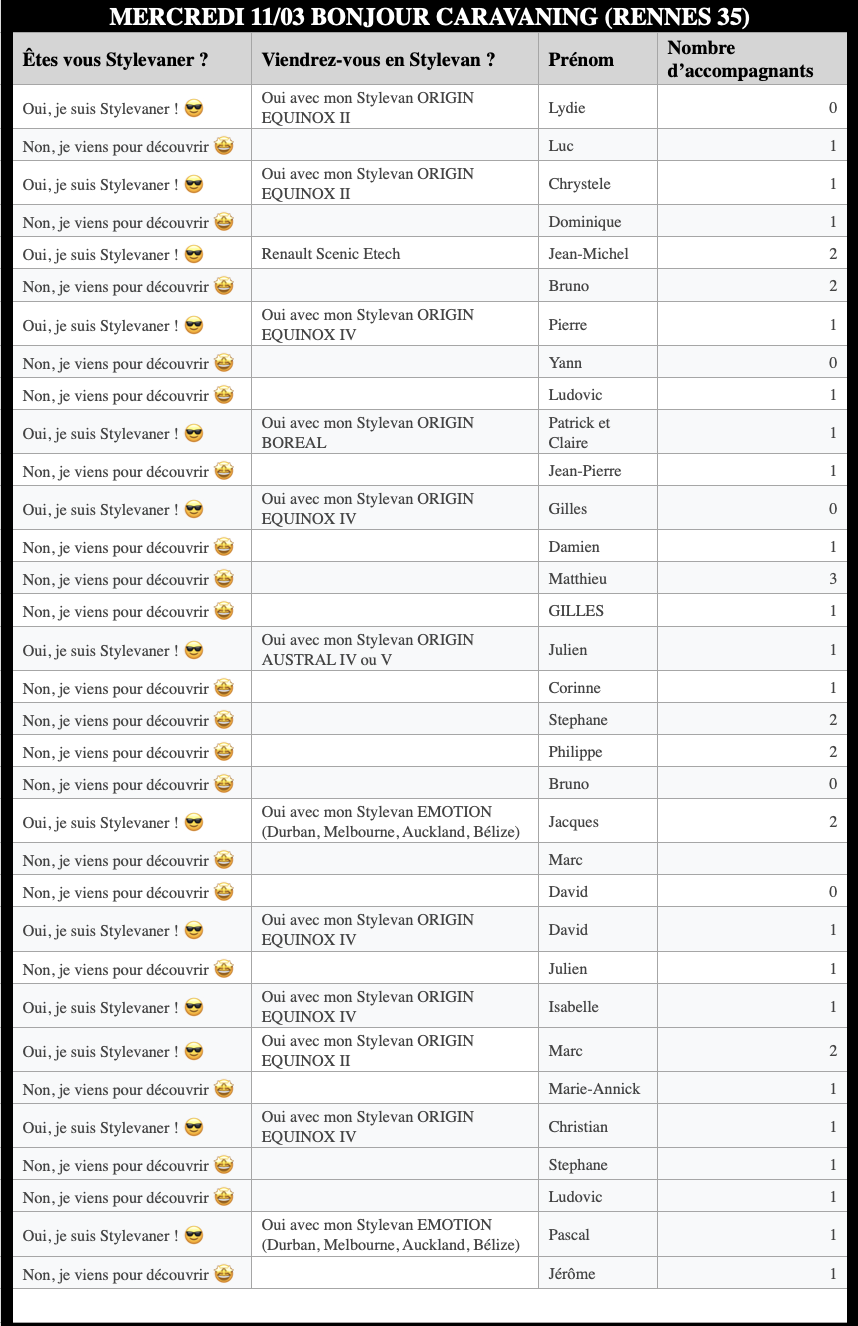The image size is (858, 1326).
Task: Click the sunglasses emoji in Lydie's row
Action: (194, 108)
